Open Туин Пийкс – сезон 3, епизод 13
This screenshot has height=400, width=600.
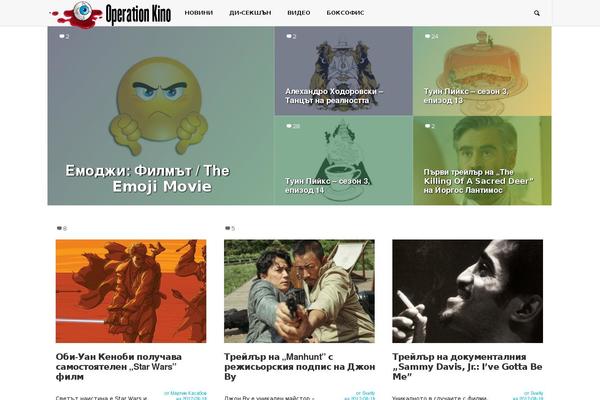point(466,96)
